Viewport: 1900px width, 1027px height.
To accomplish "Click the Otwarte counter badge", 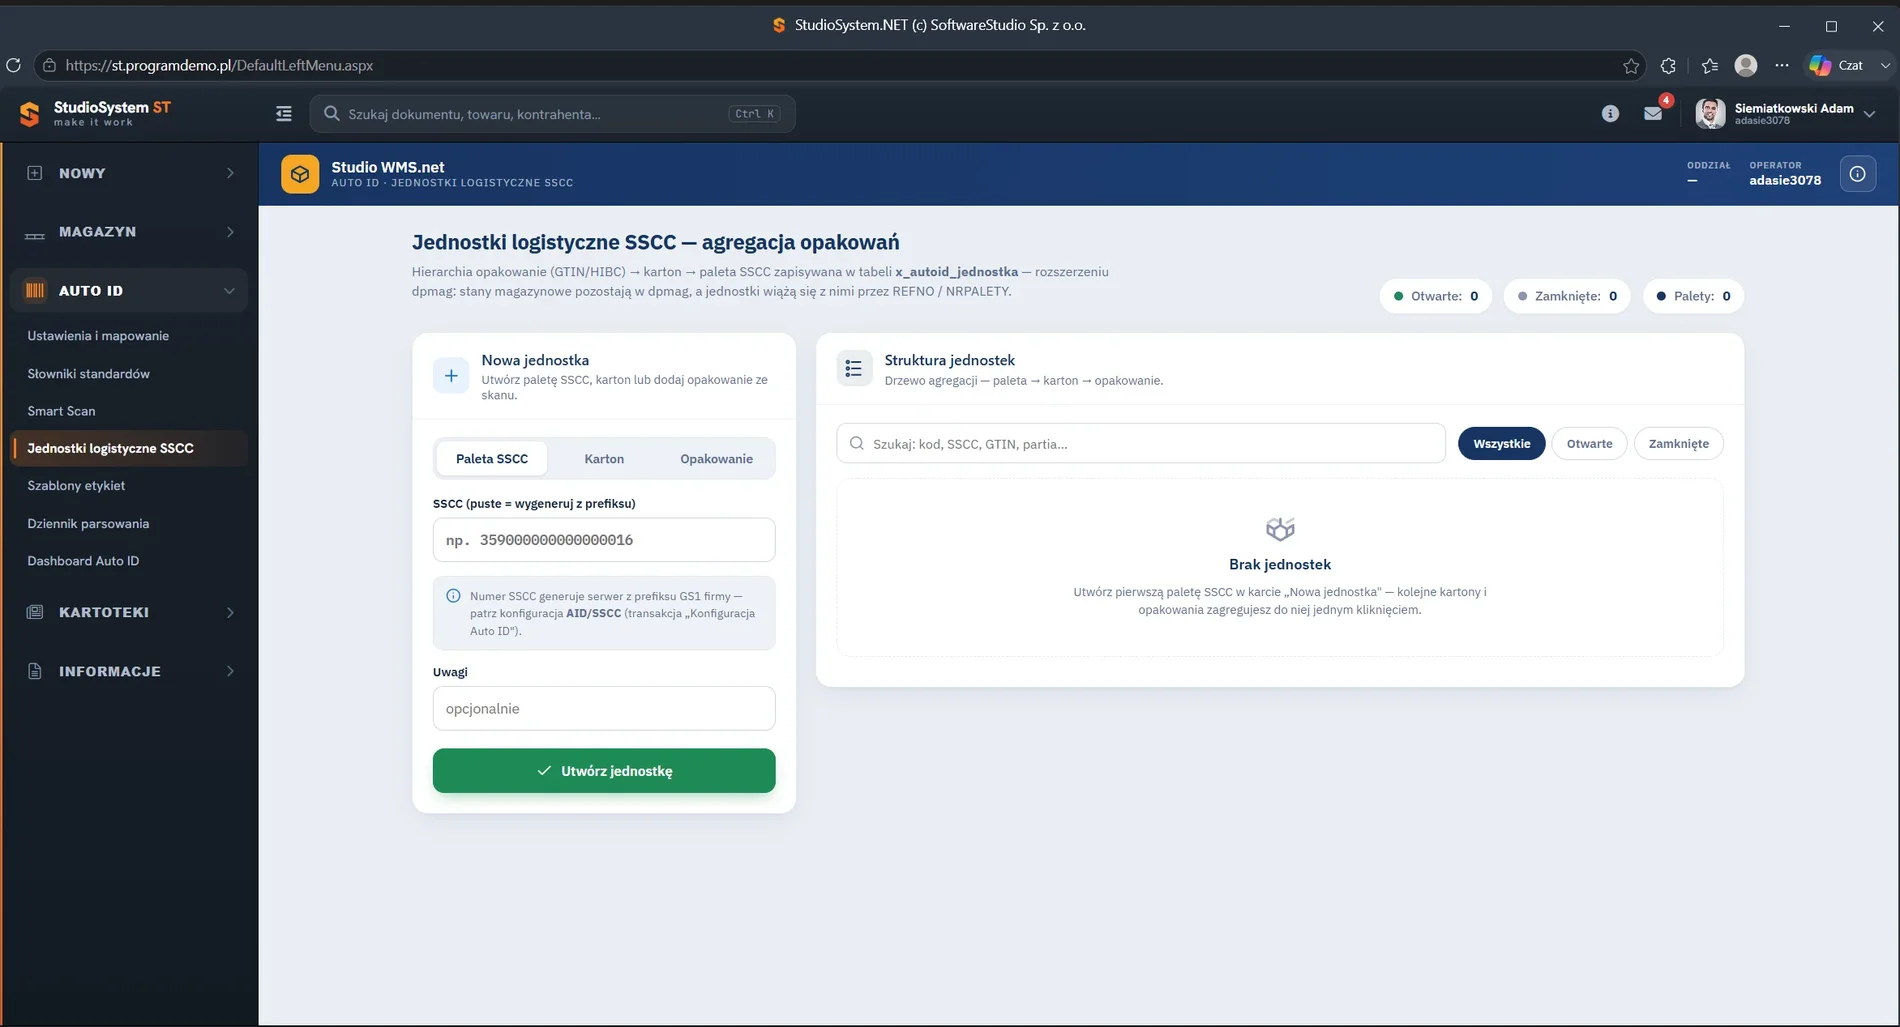I will click(x=1435, y=296).
